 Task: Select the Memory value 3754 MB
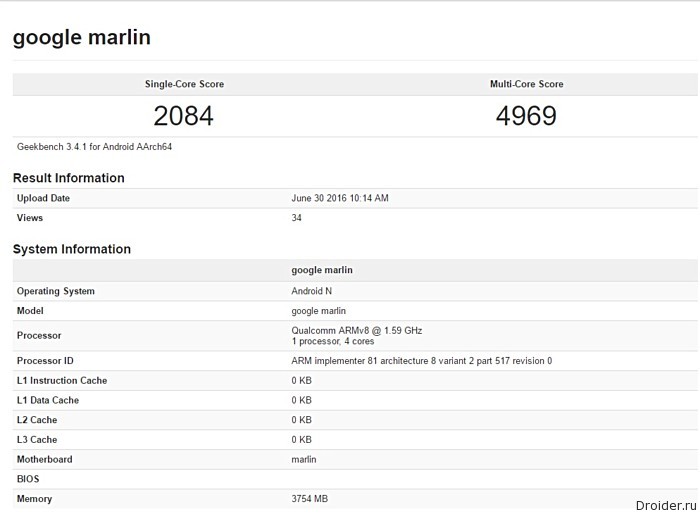tap(309, 499)
